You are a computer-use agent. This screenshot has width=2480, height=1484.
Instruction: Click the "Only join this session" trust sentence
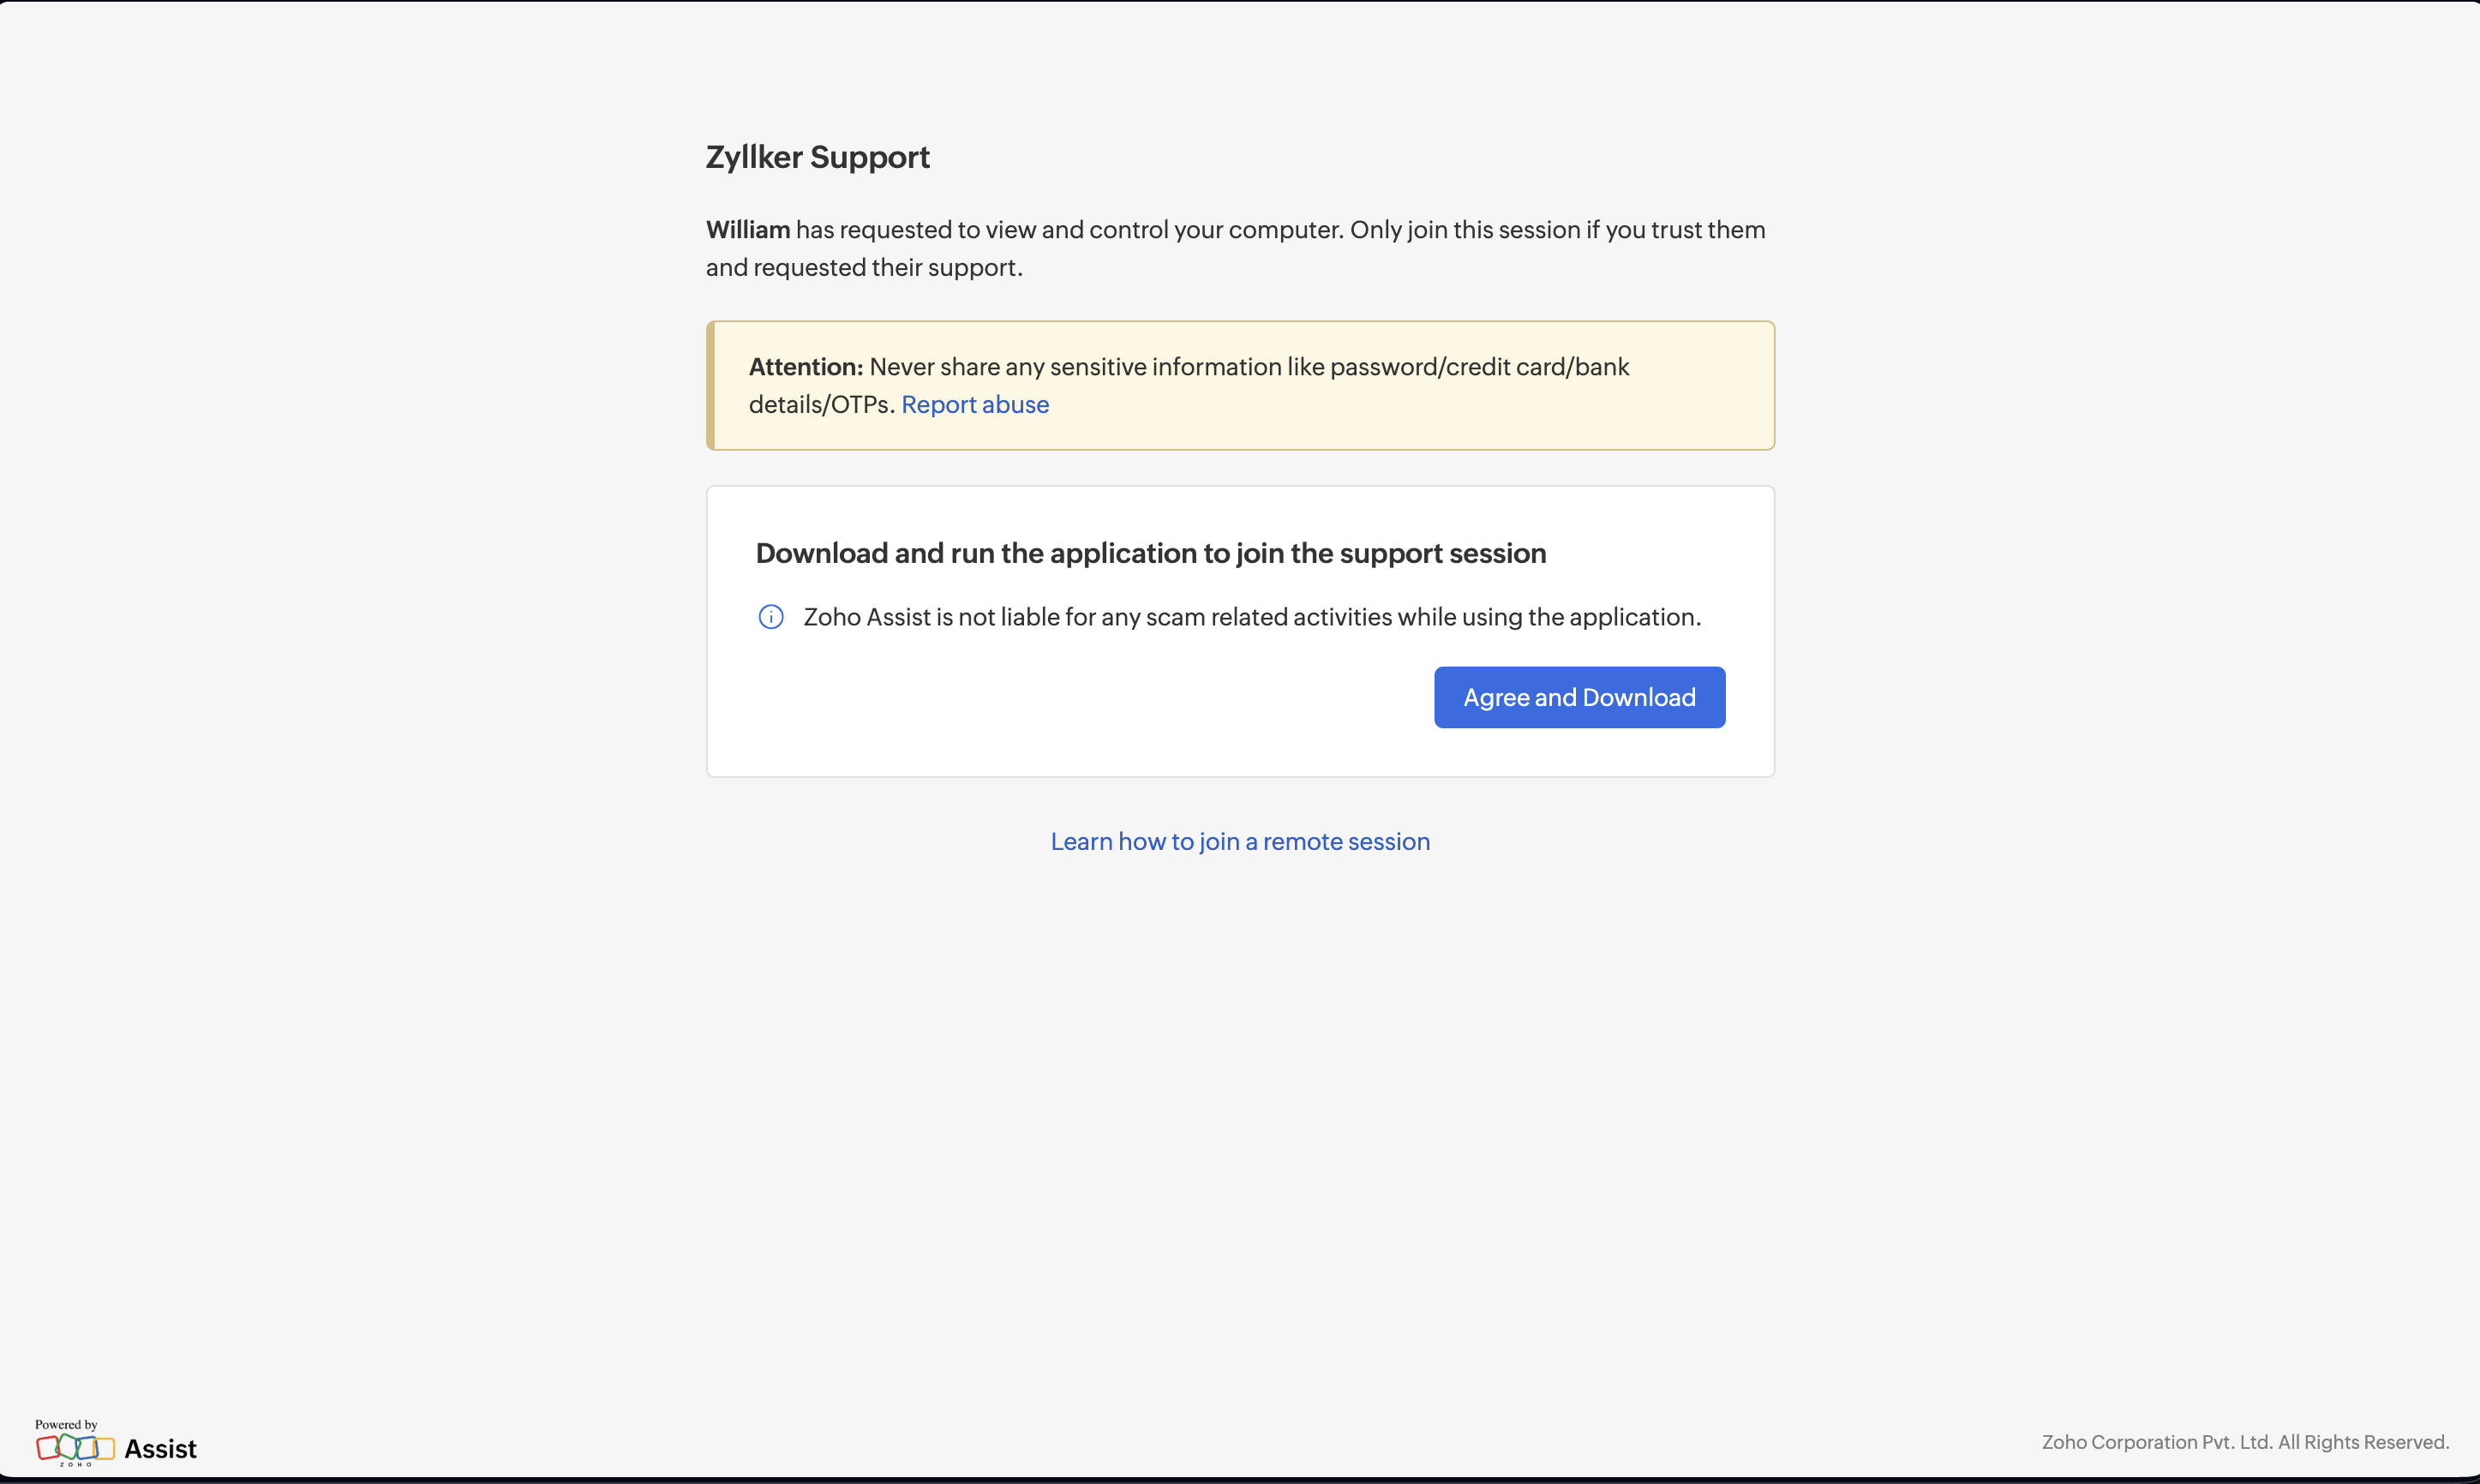[1556, 230]
